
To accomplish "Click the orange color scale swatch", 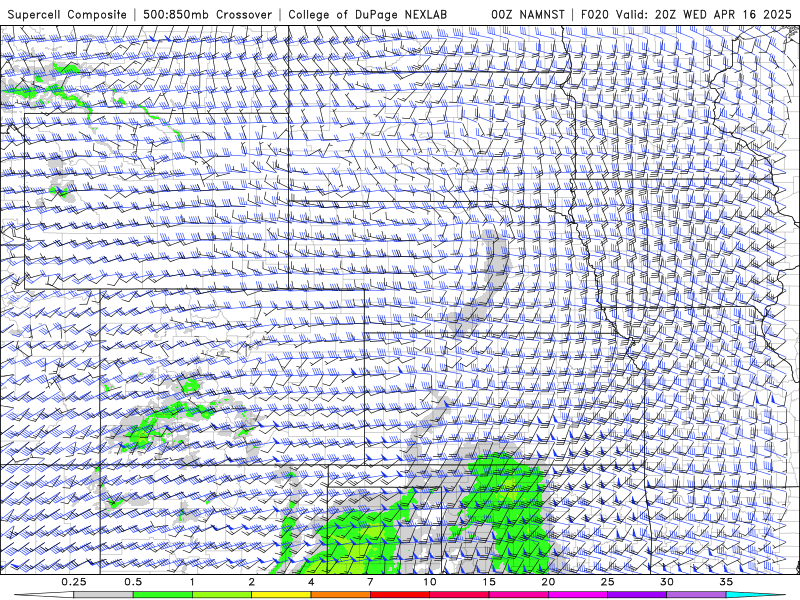I will click(x=340, y=595).
